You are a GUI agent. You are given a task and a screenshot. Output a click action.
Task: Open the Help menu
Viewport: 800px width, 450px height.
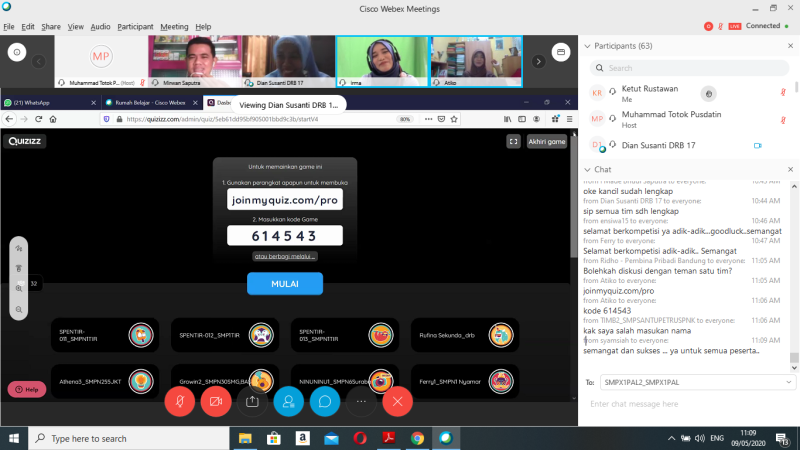(x=203, y=27)
